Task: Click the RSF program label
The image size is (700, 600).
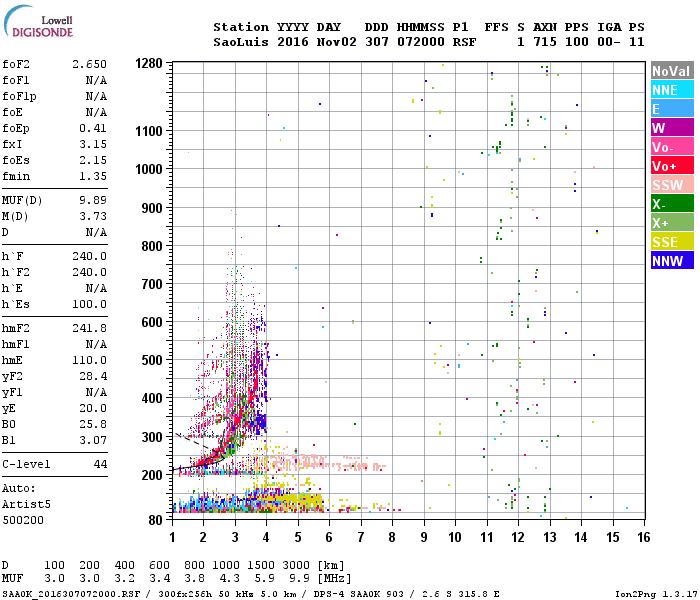Action: coord(464,42)
